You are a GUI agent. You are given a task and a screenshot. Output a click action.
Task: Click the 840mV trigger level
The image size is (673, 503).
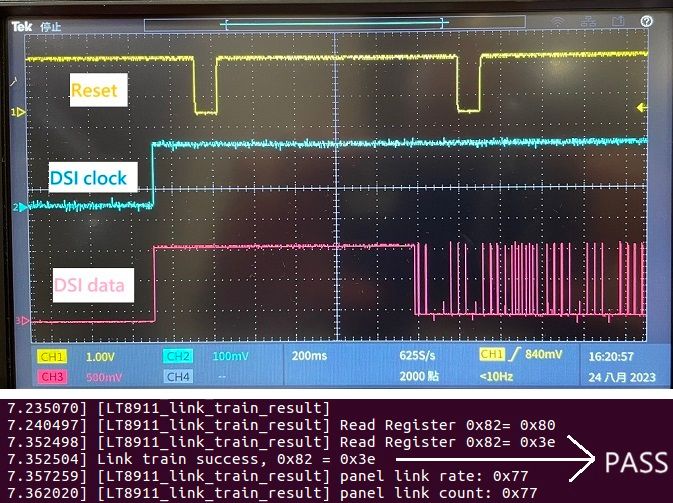543,354
